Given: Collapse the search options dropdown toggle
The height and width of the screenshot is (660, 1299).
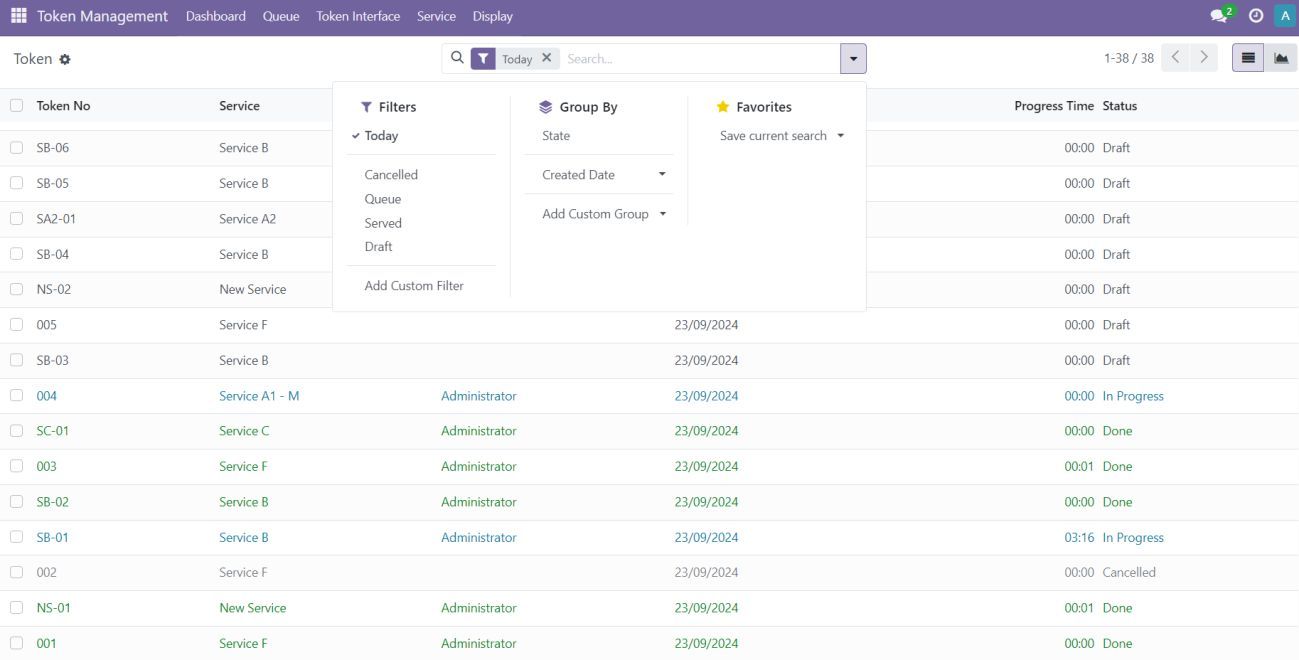Looking at the screenshot, I should tap(853, 59).
